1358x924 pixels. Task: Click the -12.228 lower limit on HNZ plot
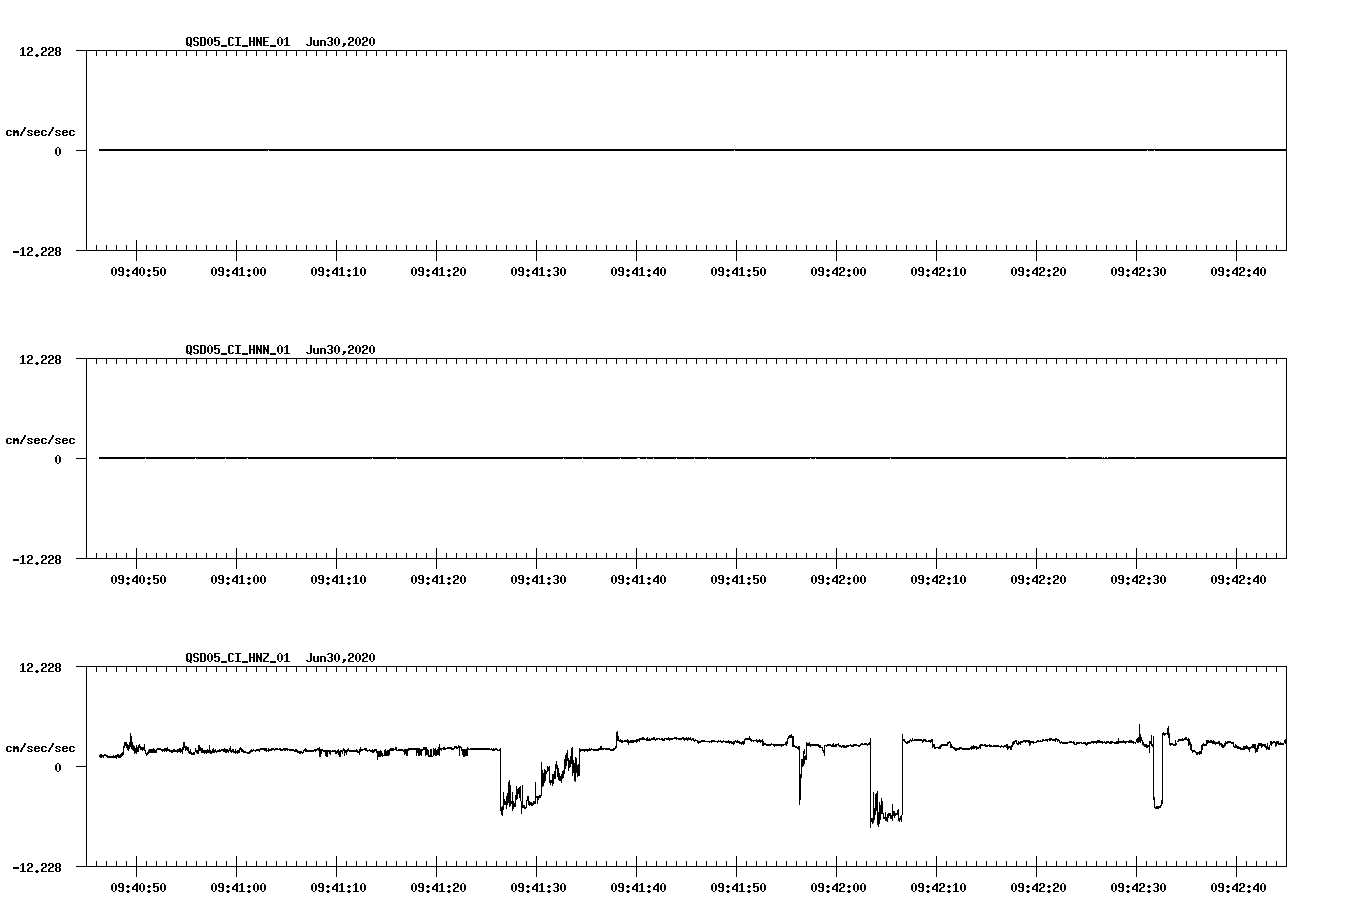[37, 868]
